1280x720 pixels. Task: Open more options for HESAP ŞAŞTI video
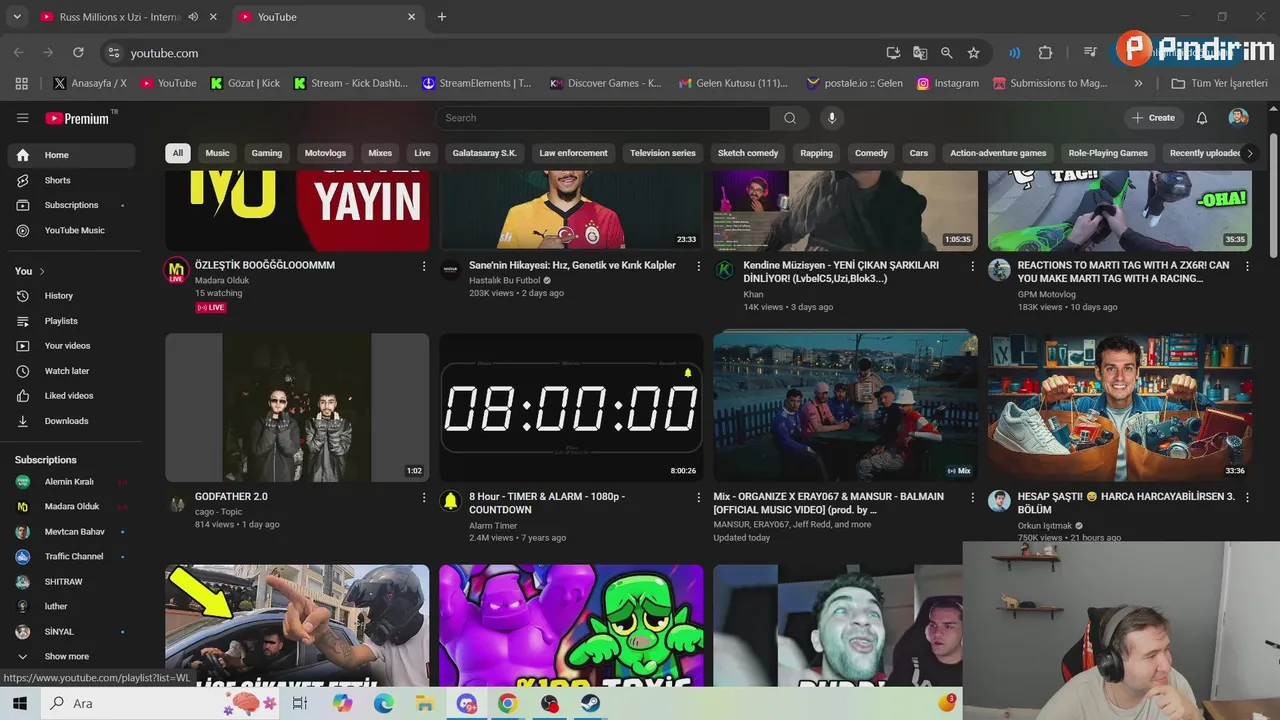click(x=1247, y=497)
